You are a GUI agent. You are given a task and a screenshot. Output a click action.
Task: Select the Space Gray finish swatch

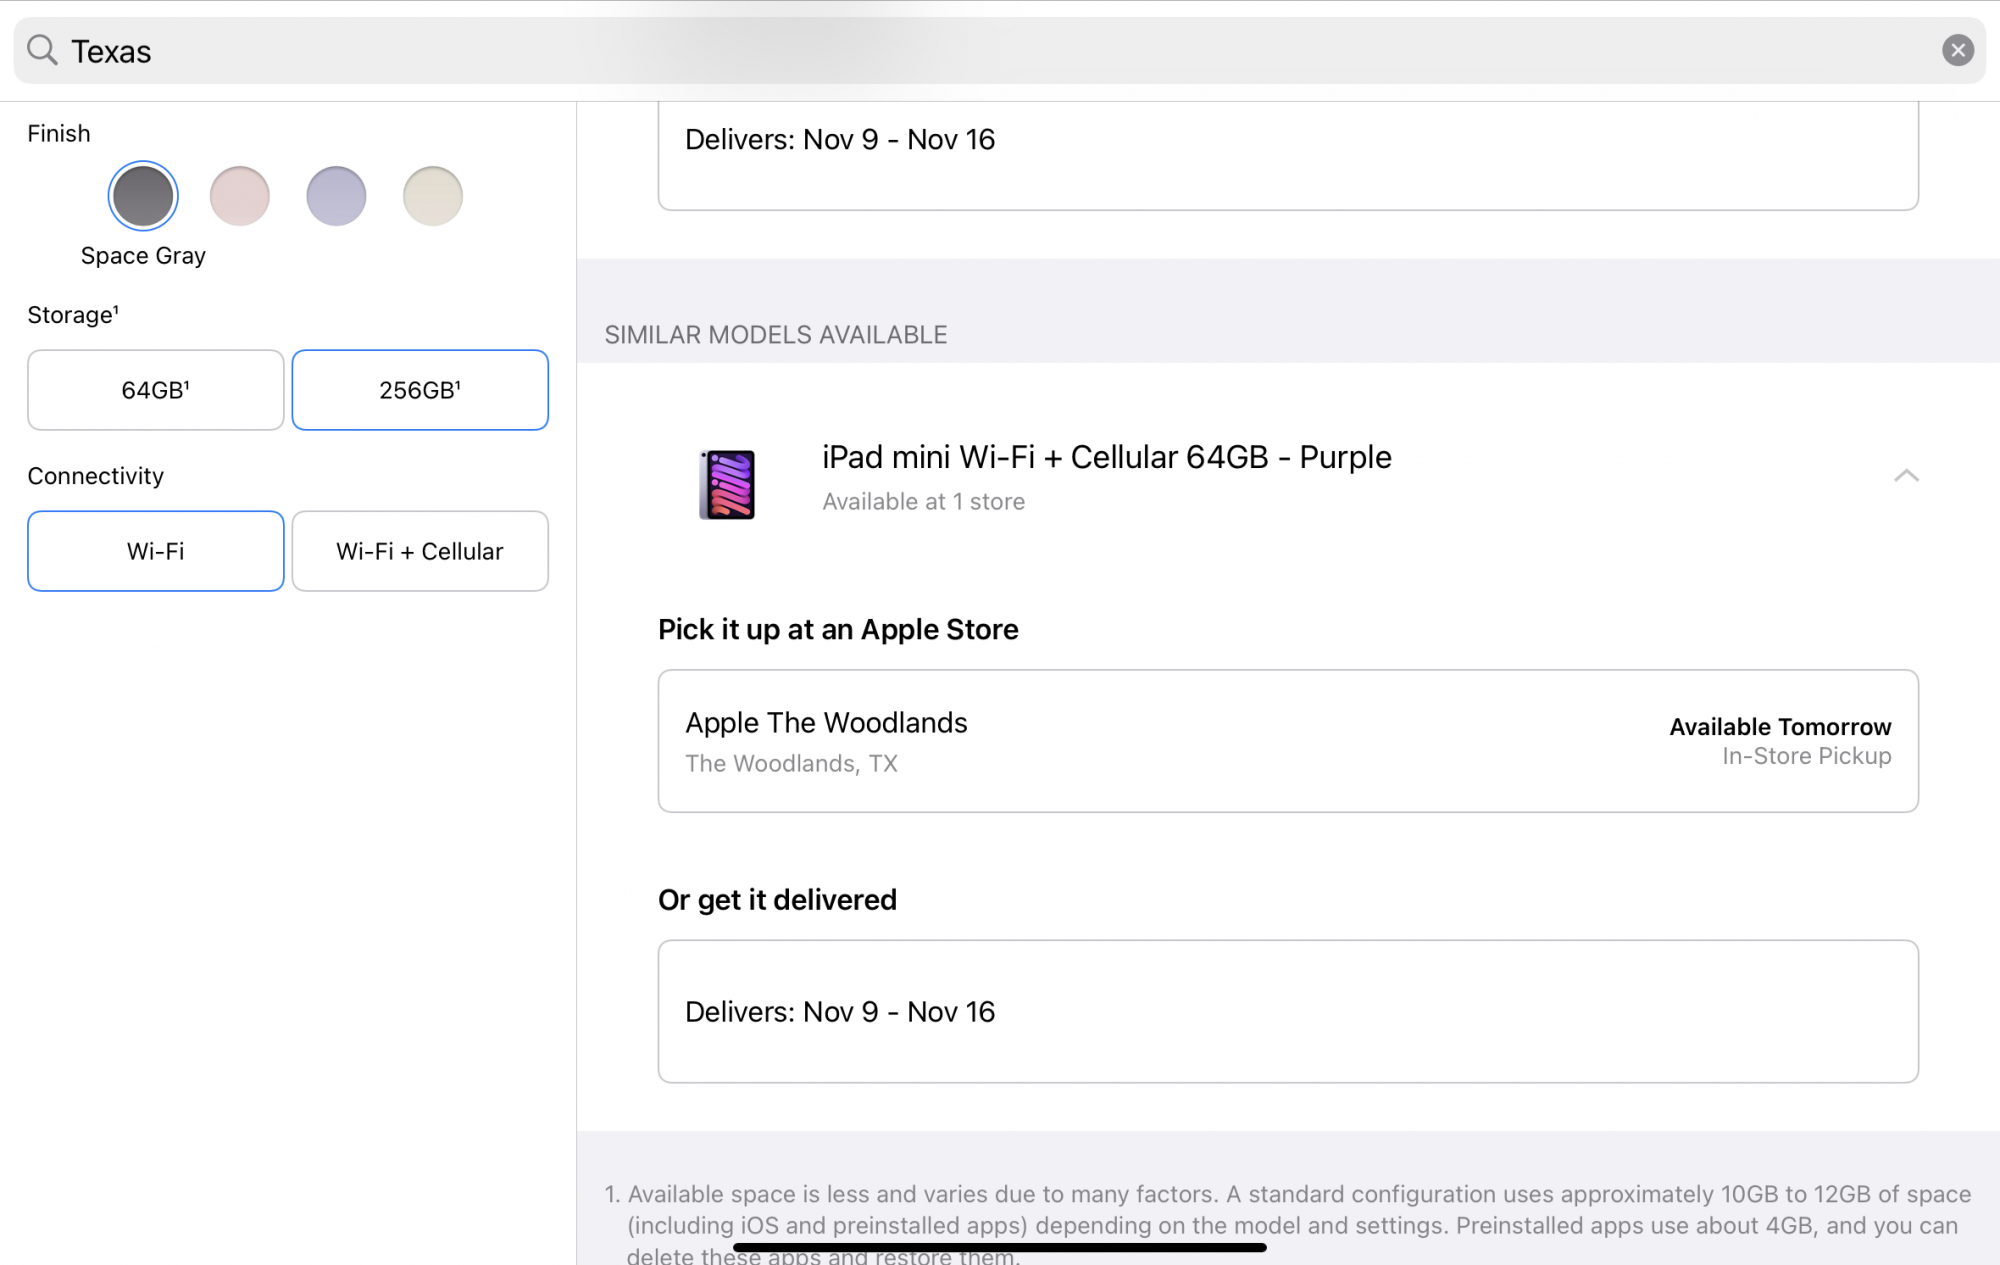(x=143, y=196)
